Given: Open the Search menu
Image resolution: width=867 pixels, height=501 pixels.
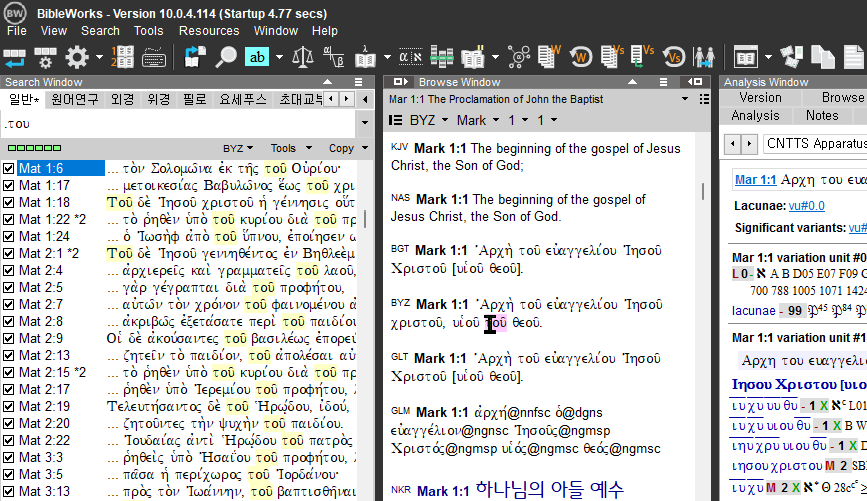Looking at the screenshot, I should (x=100, y=31).
